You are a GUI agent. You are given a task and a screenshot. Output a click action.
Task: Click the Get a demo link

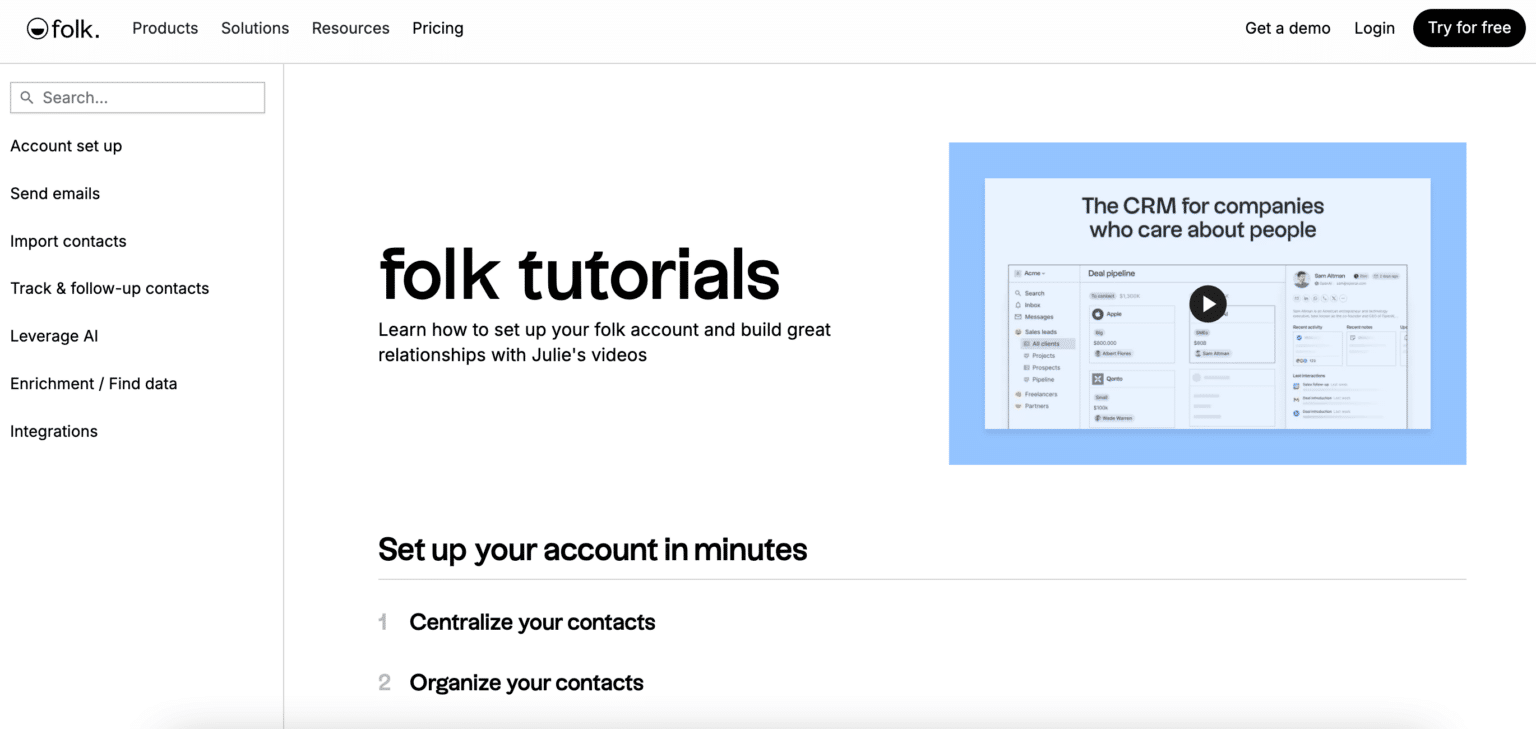[x=1287, y=28]
